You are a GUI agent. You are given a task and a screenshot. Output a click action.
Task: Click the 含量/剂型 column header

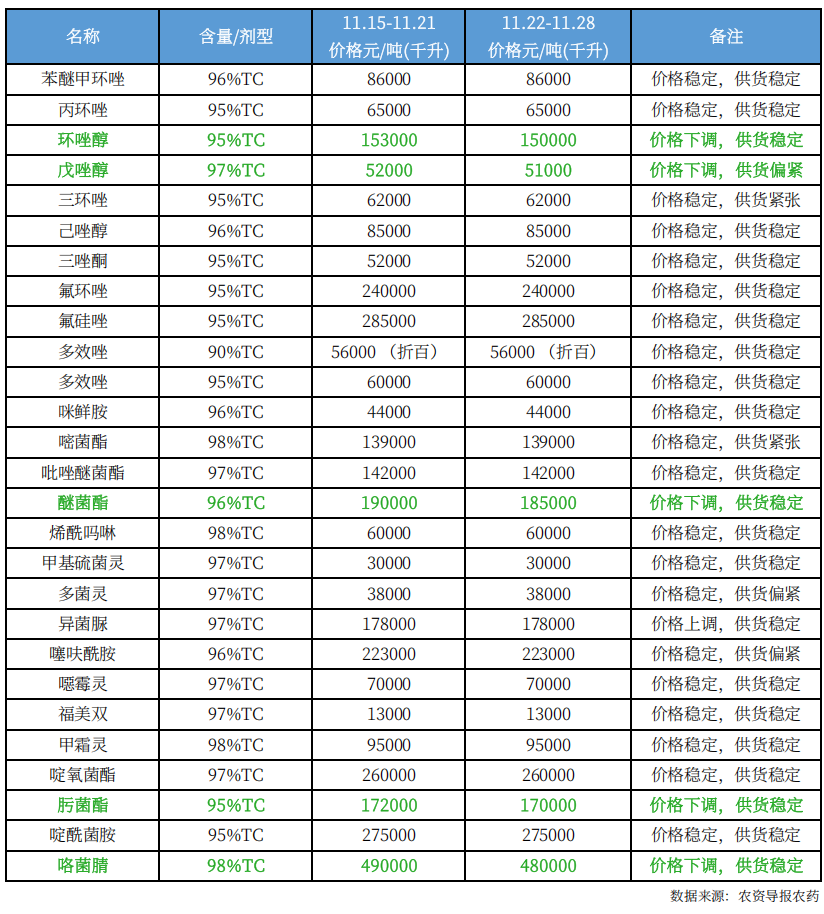point(235,36)
